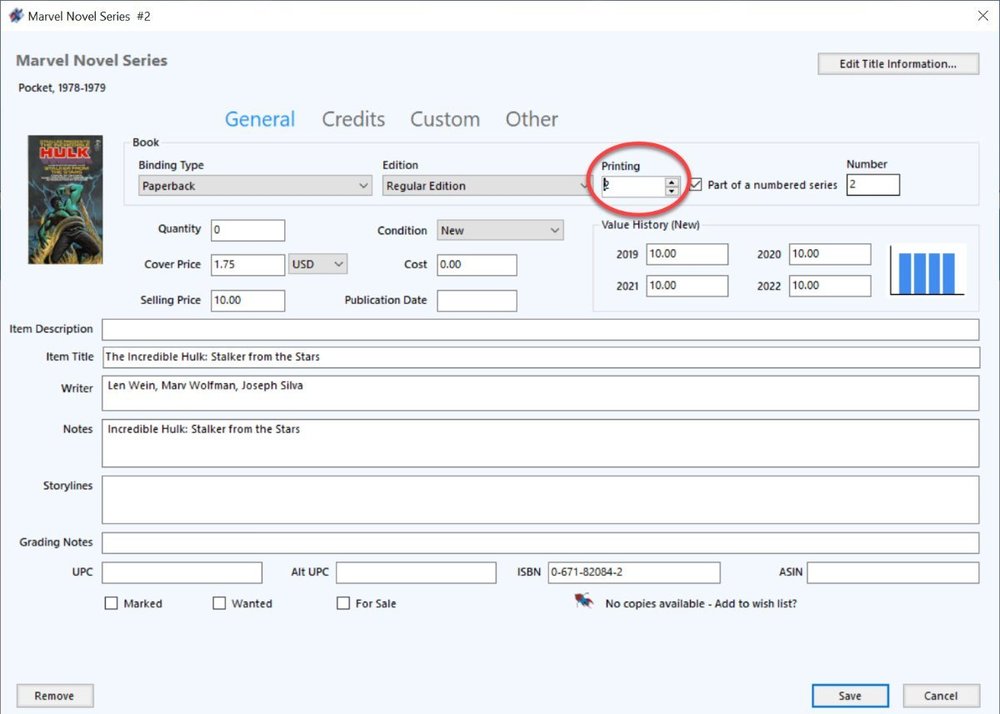Enable the For Sale checkbox

click(x=343, y=603)
